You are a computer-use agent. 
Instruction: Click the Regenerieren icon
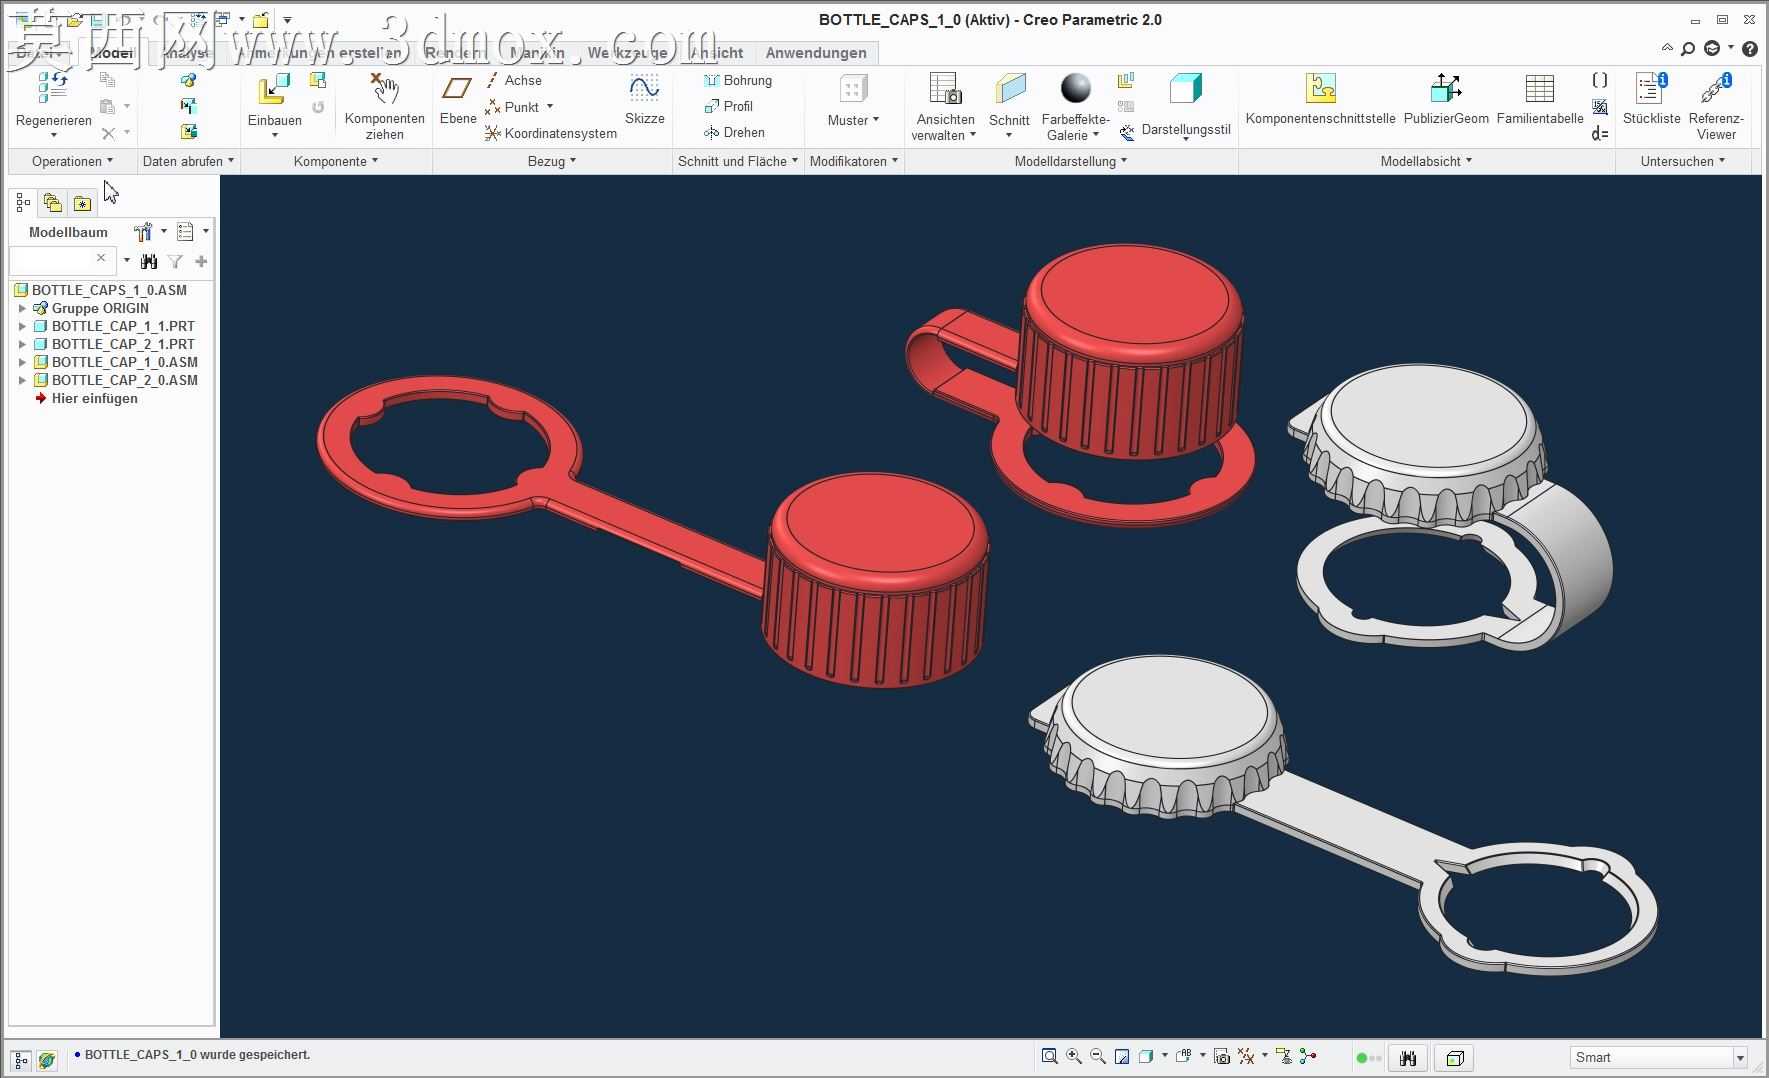[53, 89]
